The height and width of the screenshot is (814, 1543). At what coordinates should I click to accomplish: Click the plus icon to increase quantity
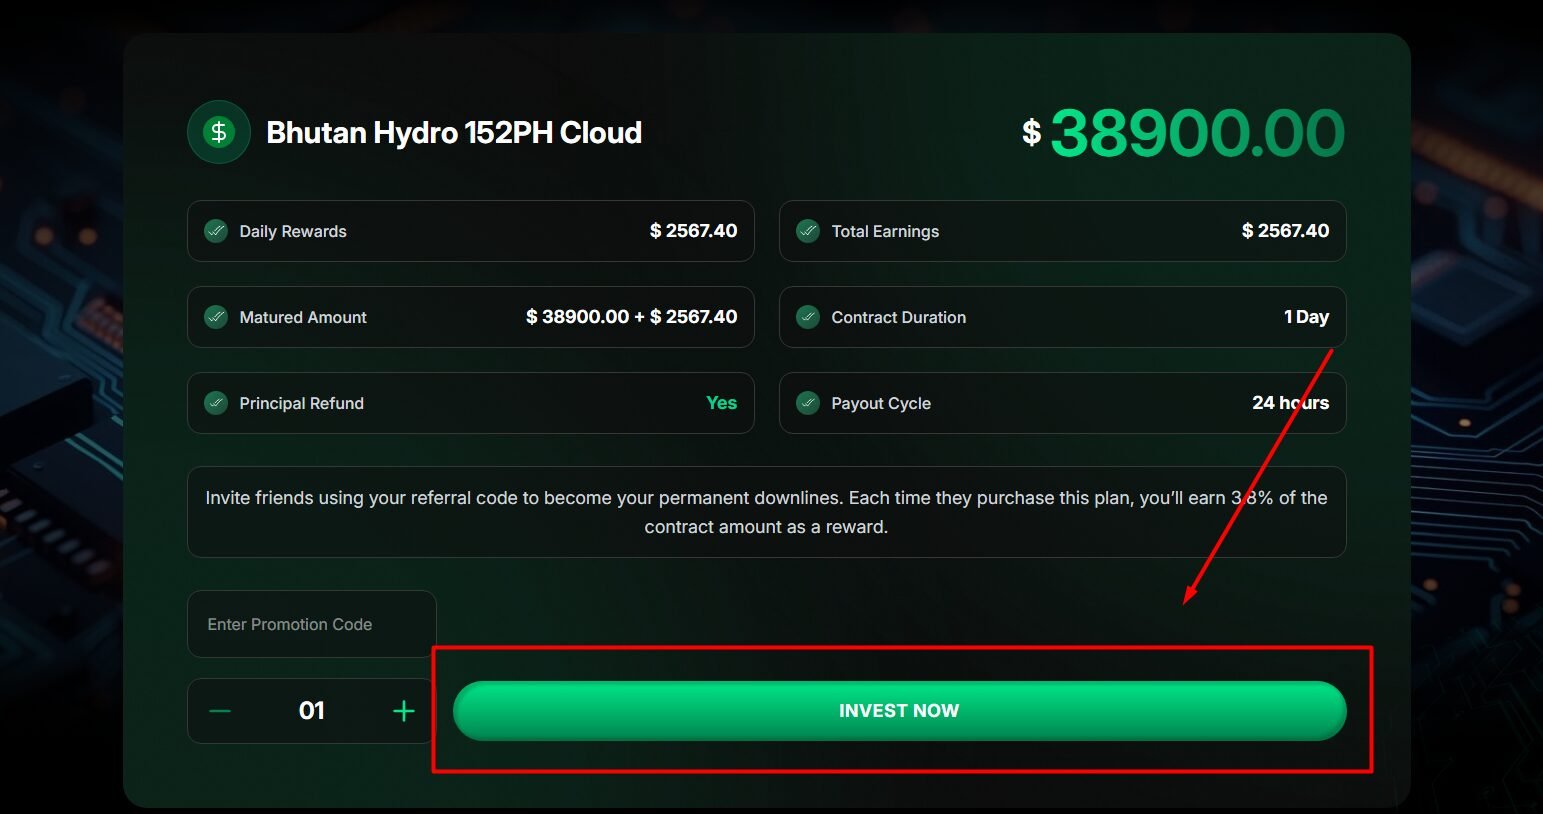coord(403,711)
